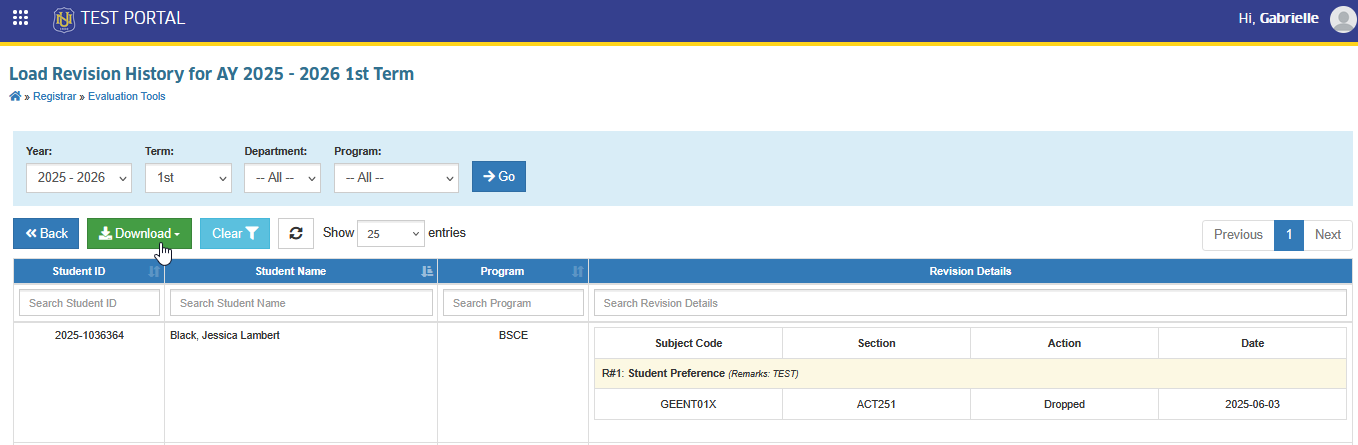Image resolution: width=1358 pixels, height=445 pixels.
Task: Click the Go button
Action: pyautogui.click(x=499, y=176)
